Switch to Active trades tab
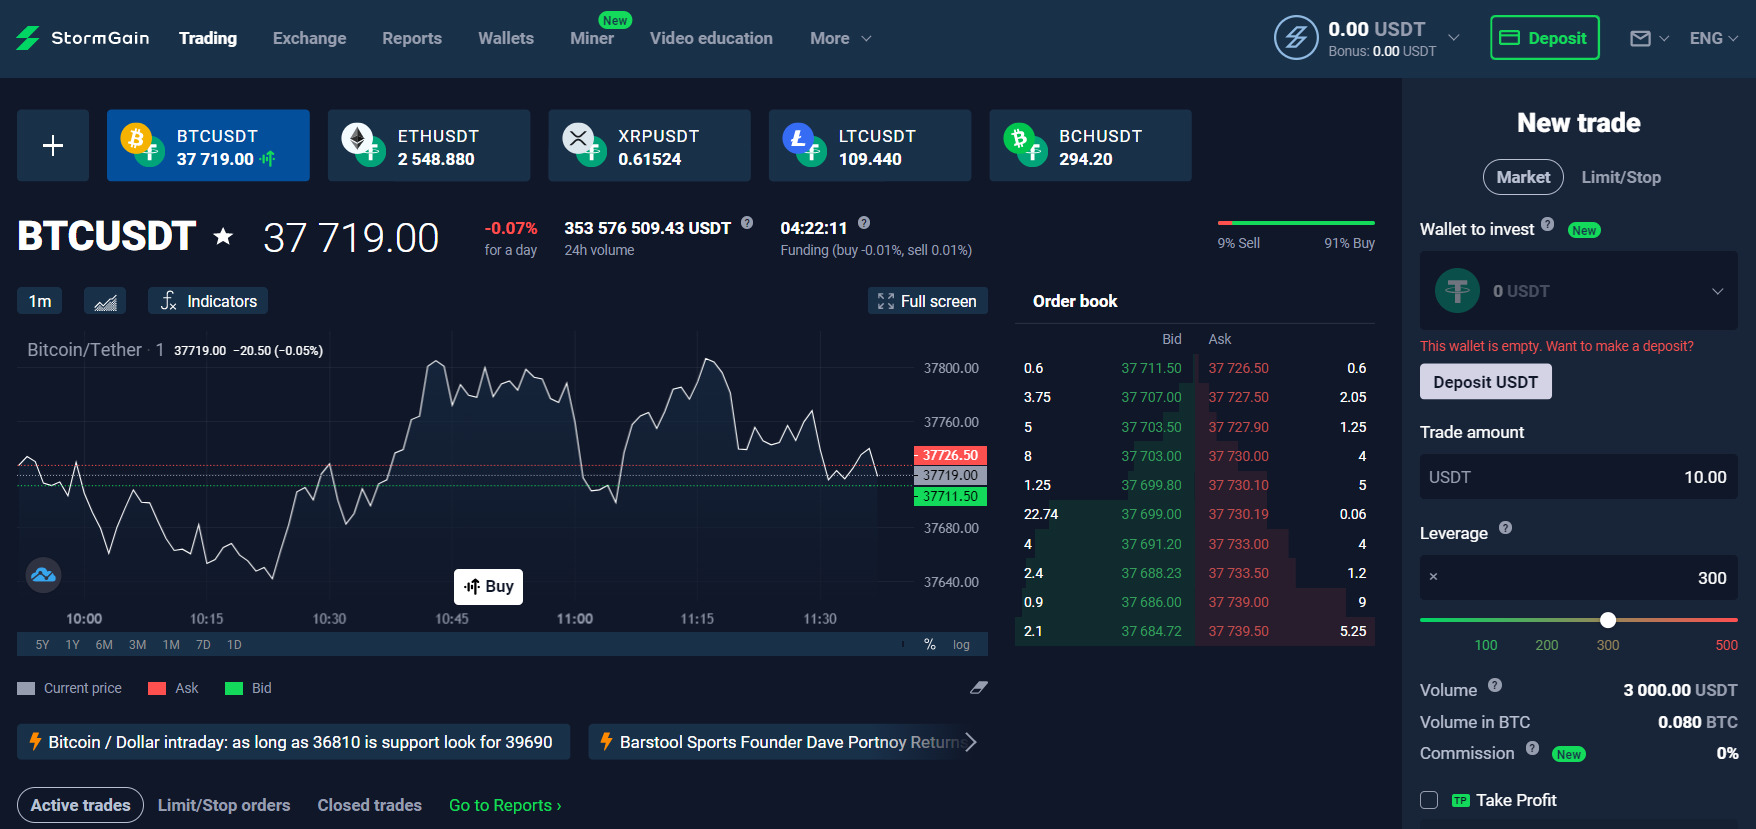 click(x=80, y=805)
